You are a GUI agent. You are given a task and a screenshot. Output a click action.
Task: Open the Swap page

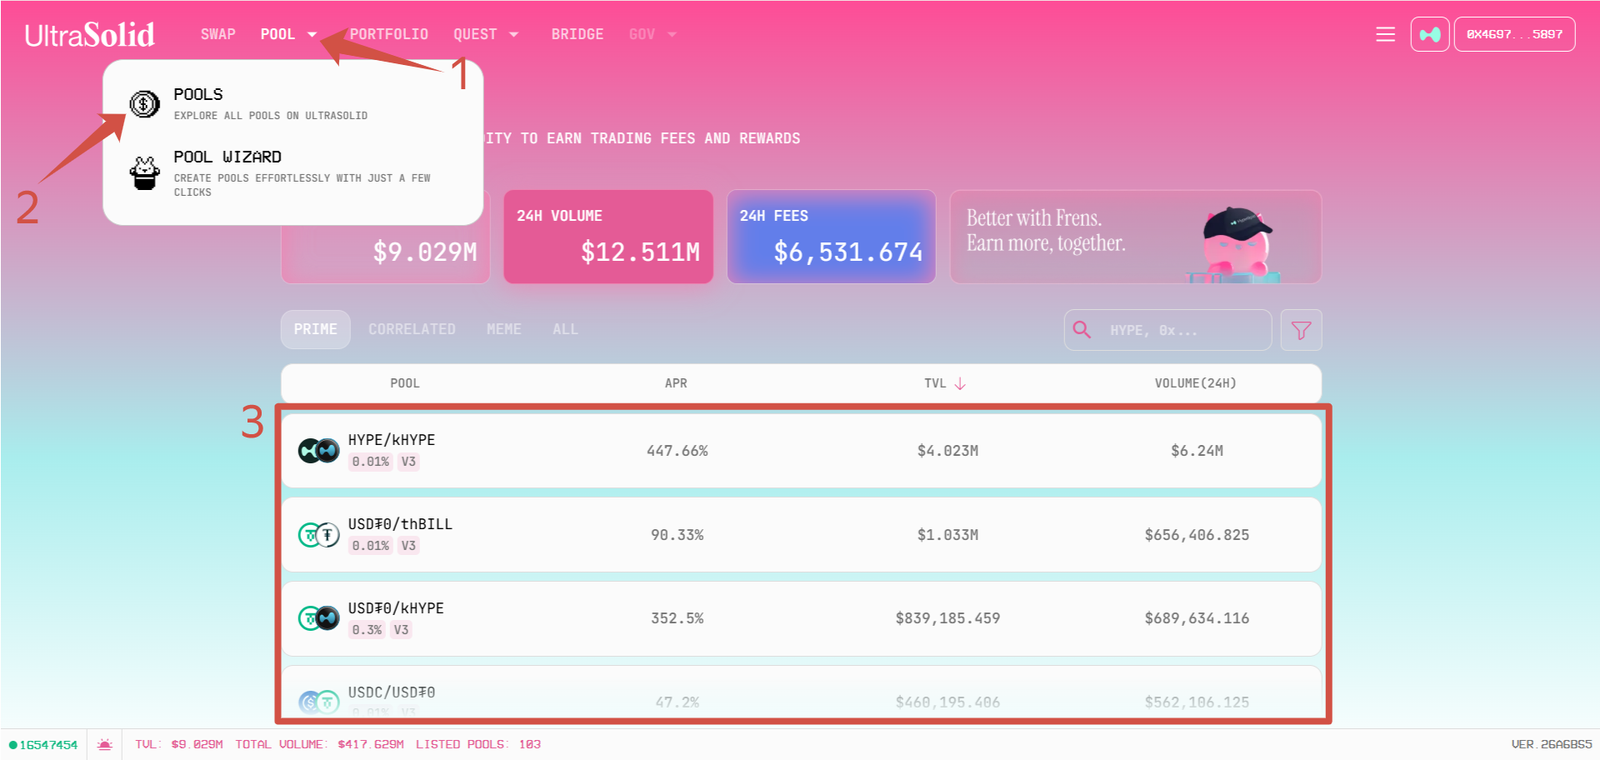pos(218,35)
